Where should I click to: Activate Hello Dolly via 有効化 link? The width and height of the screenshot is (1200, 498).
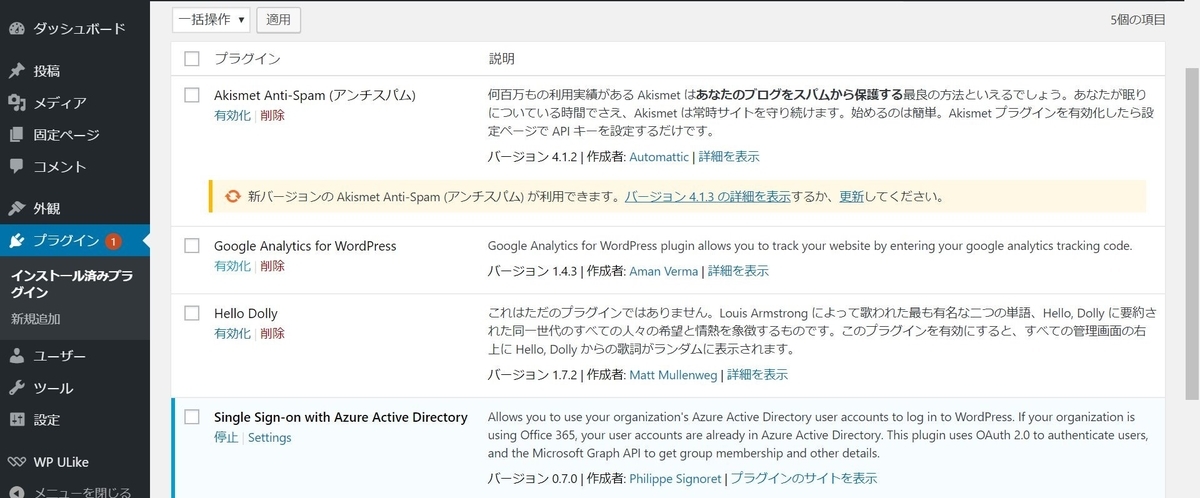(232, 333)
